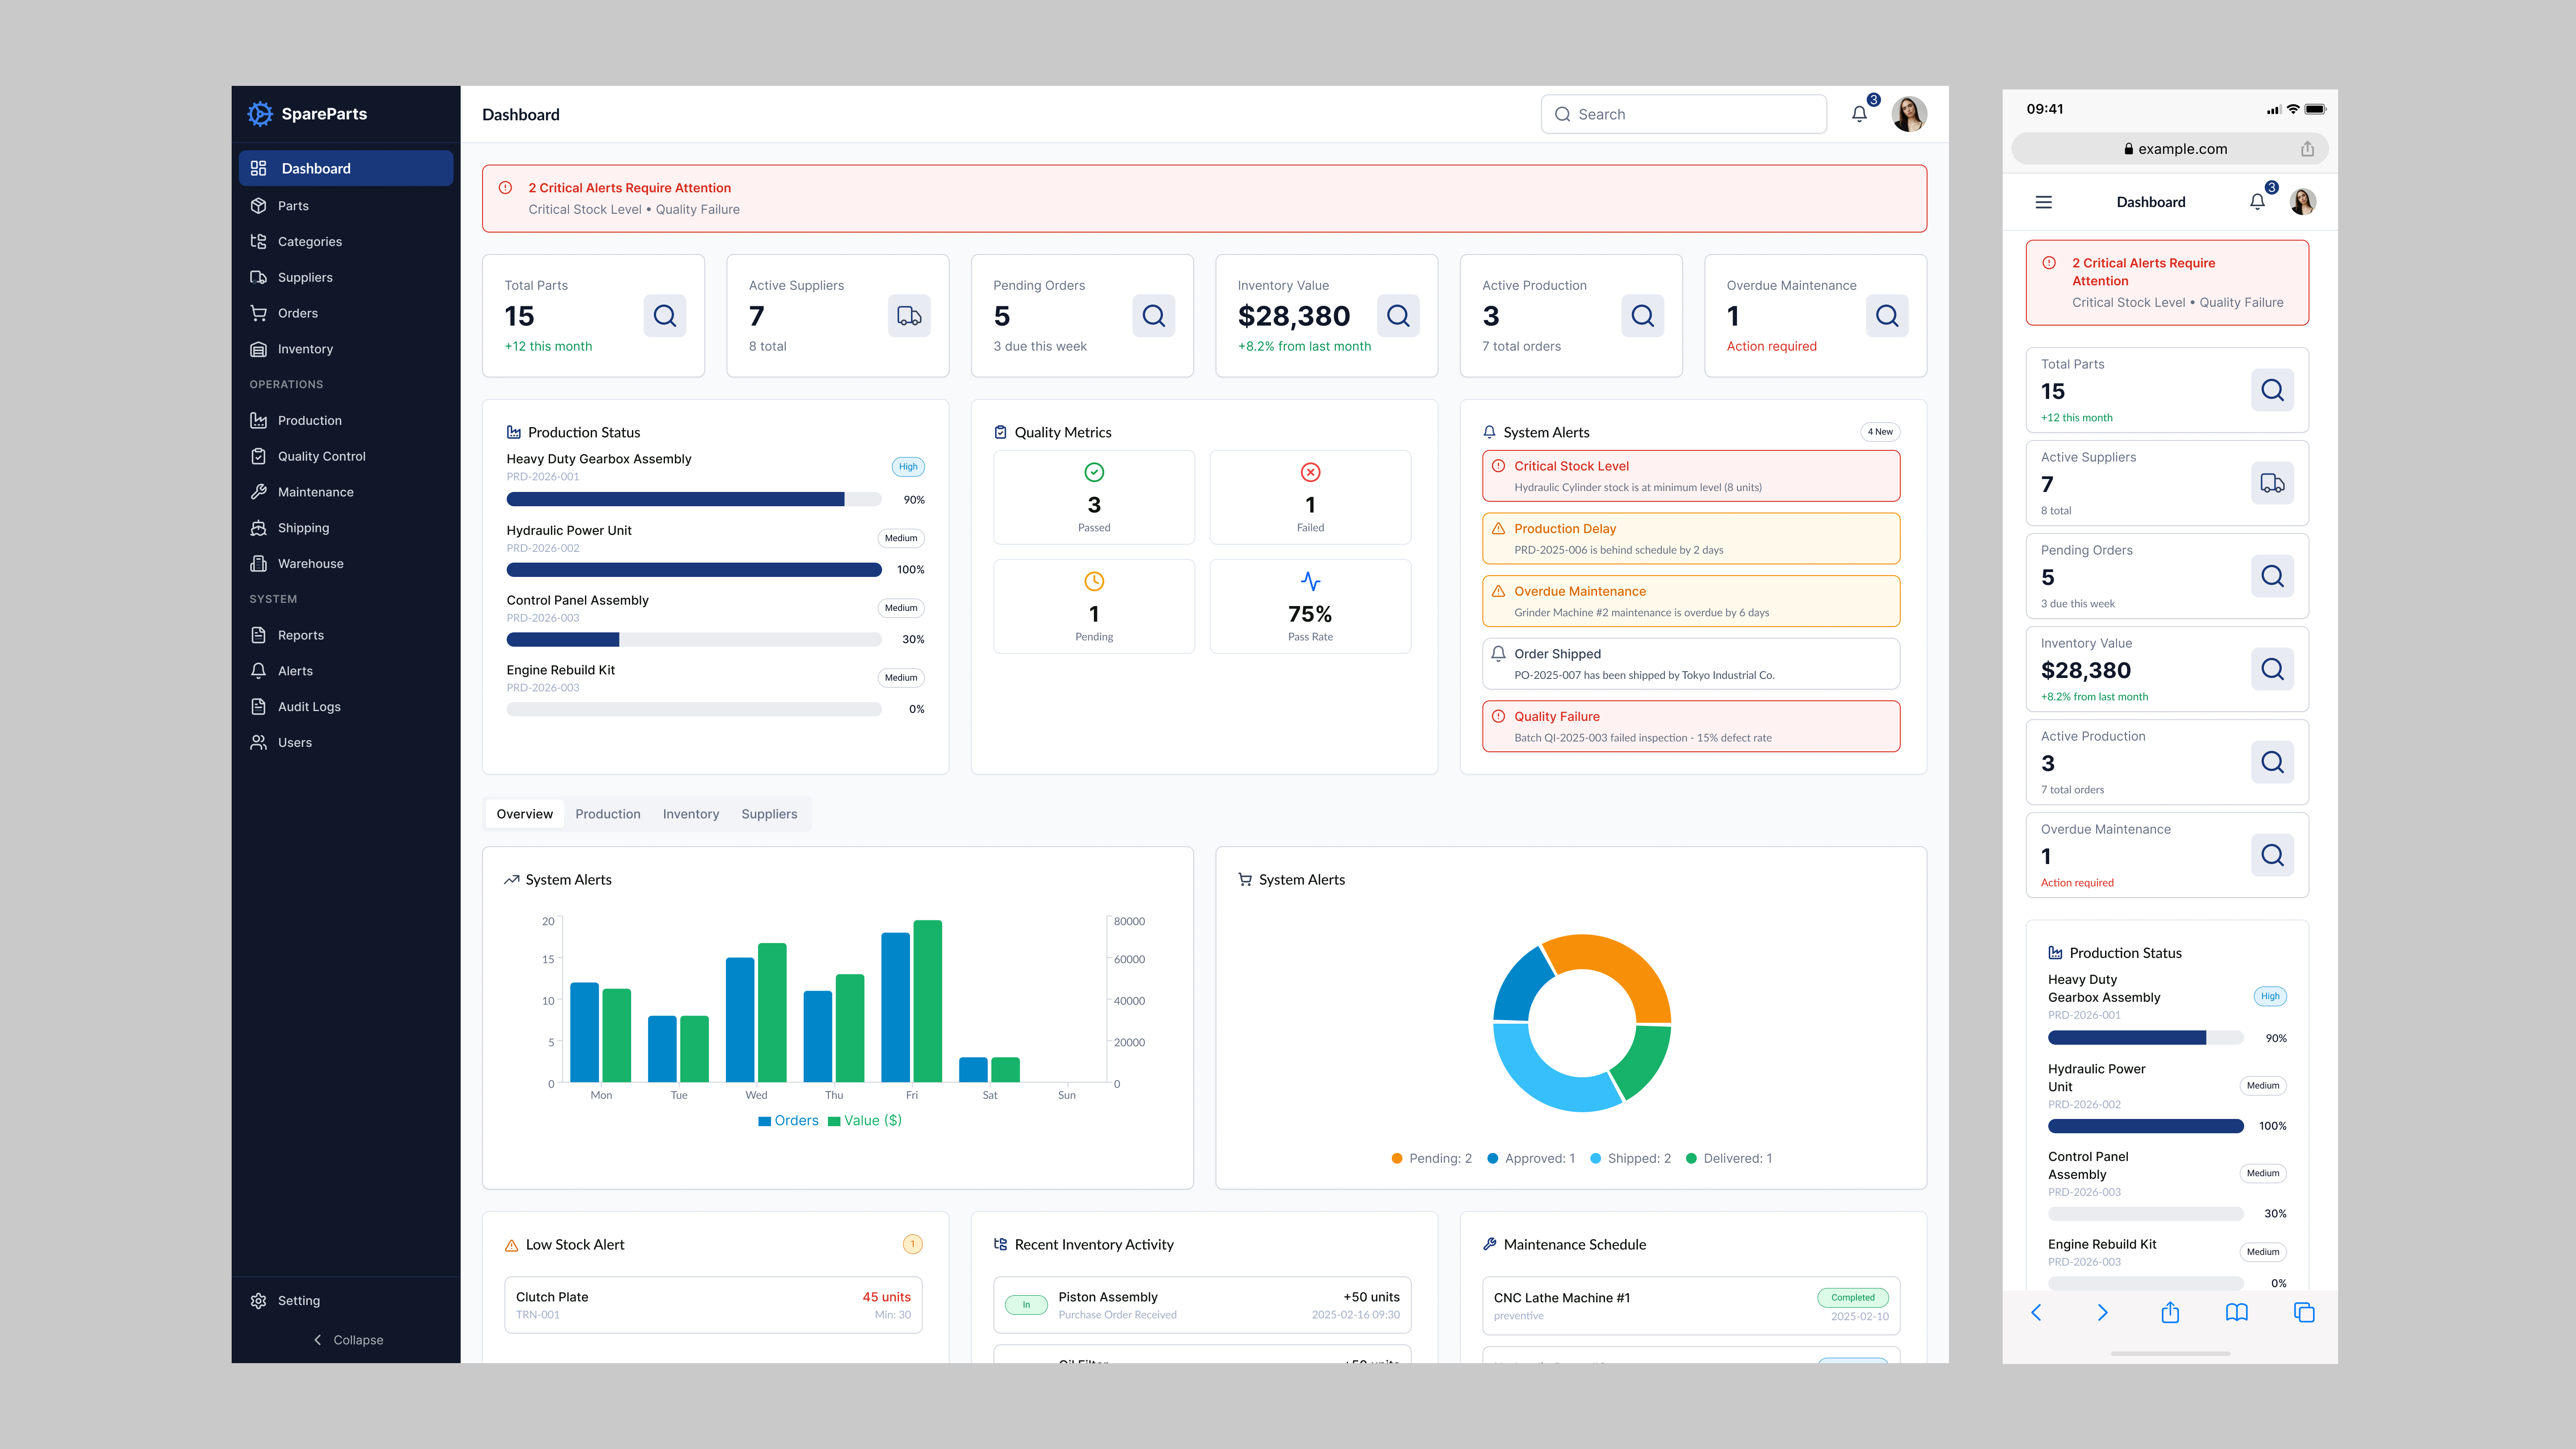The image size is (2576, 1449).
Task: Open Quality Control in the sidebar
Action: click(x=346, y=456)
